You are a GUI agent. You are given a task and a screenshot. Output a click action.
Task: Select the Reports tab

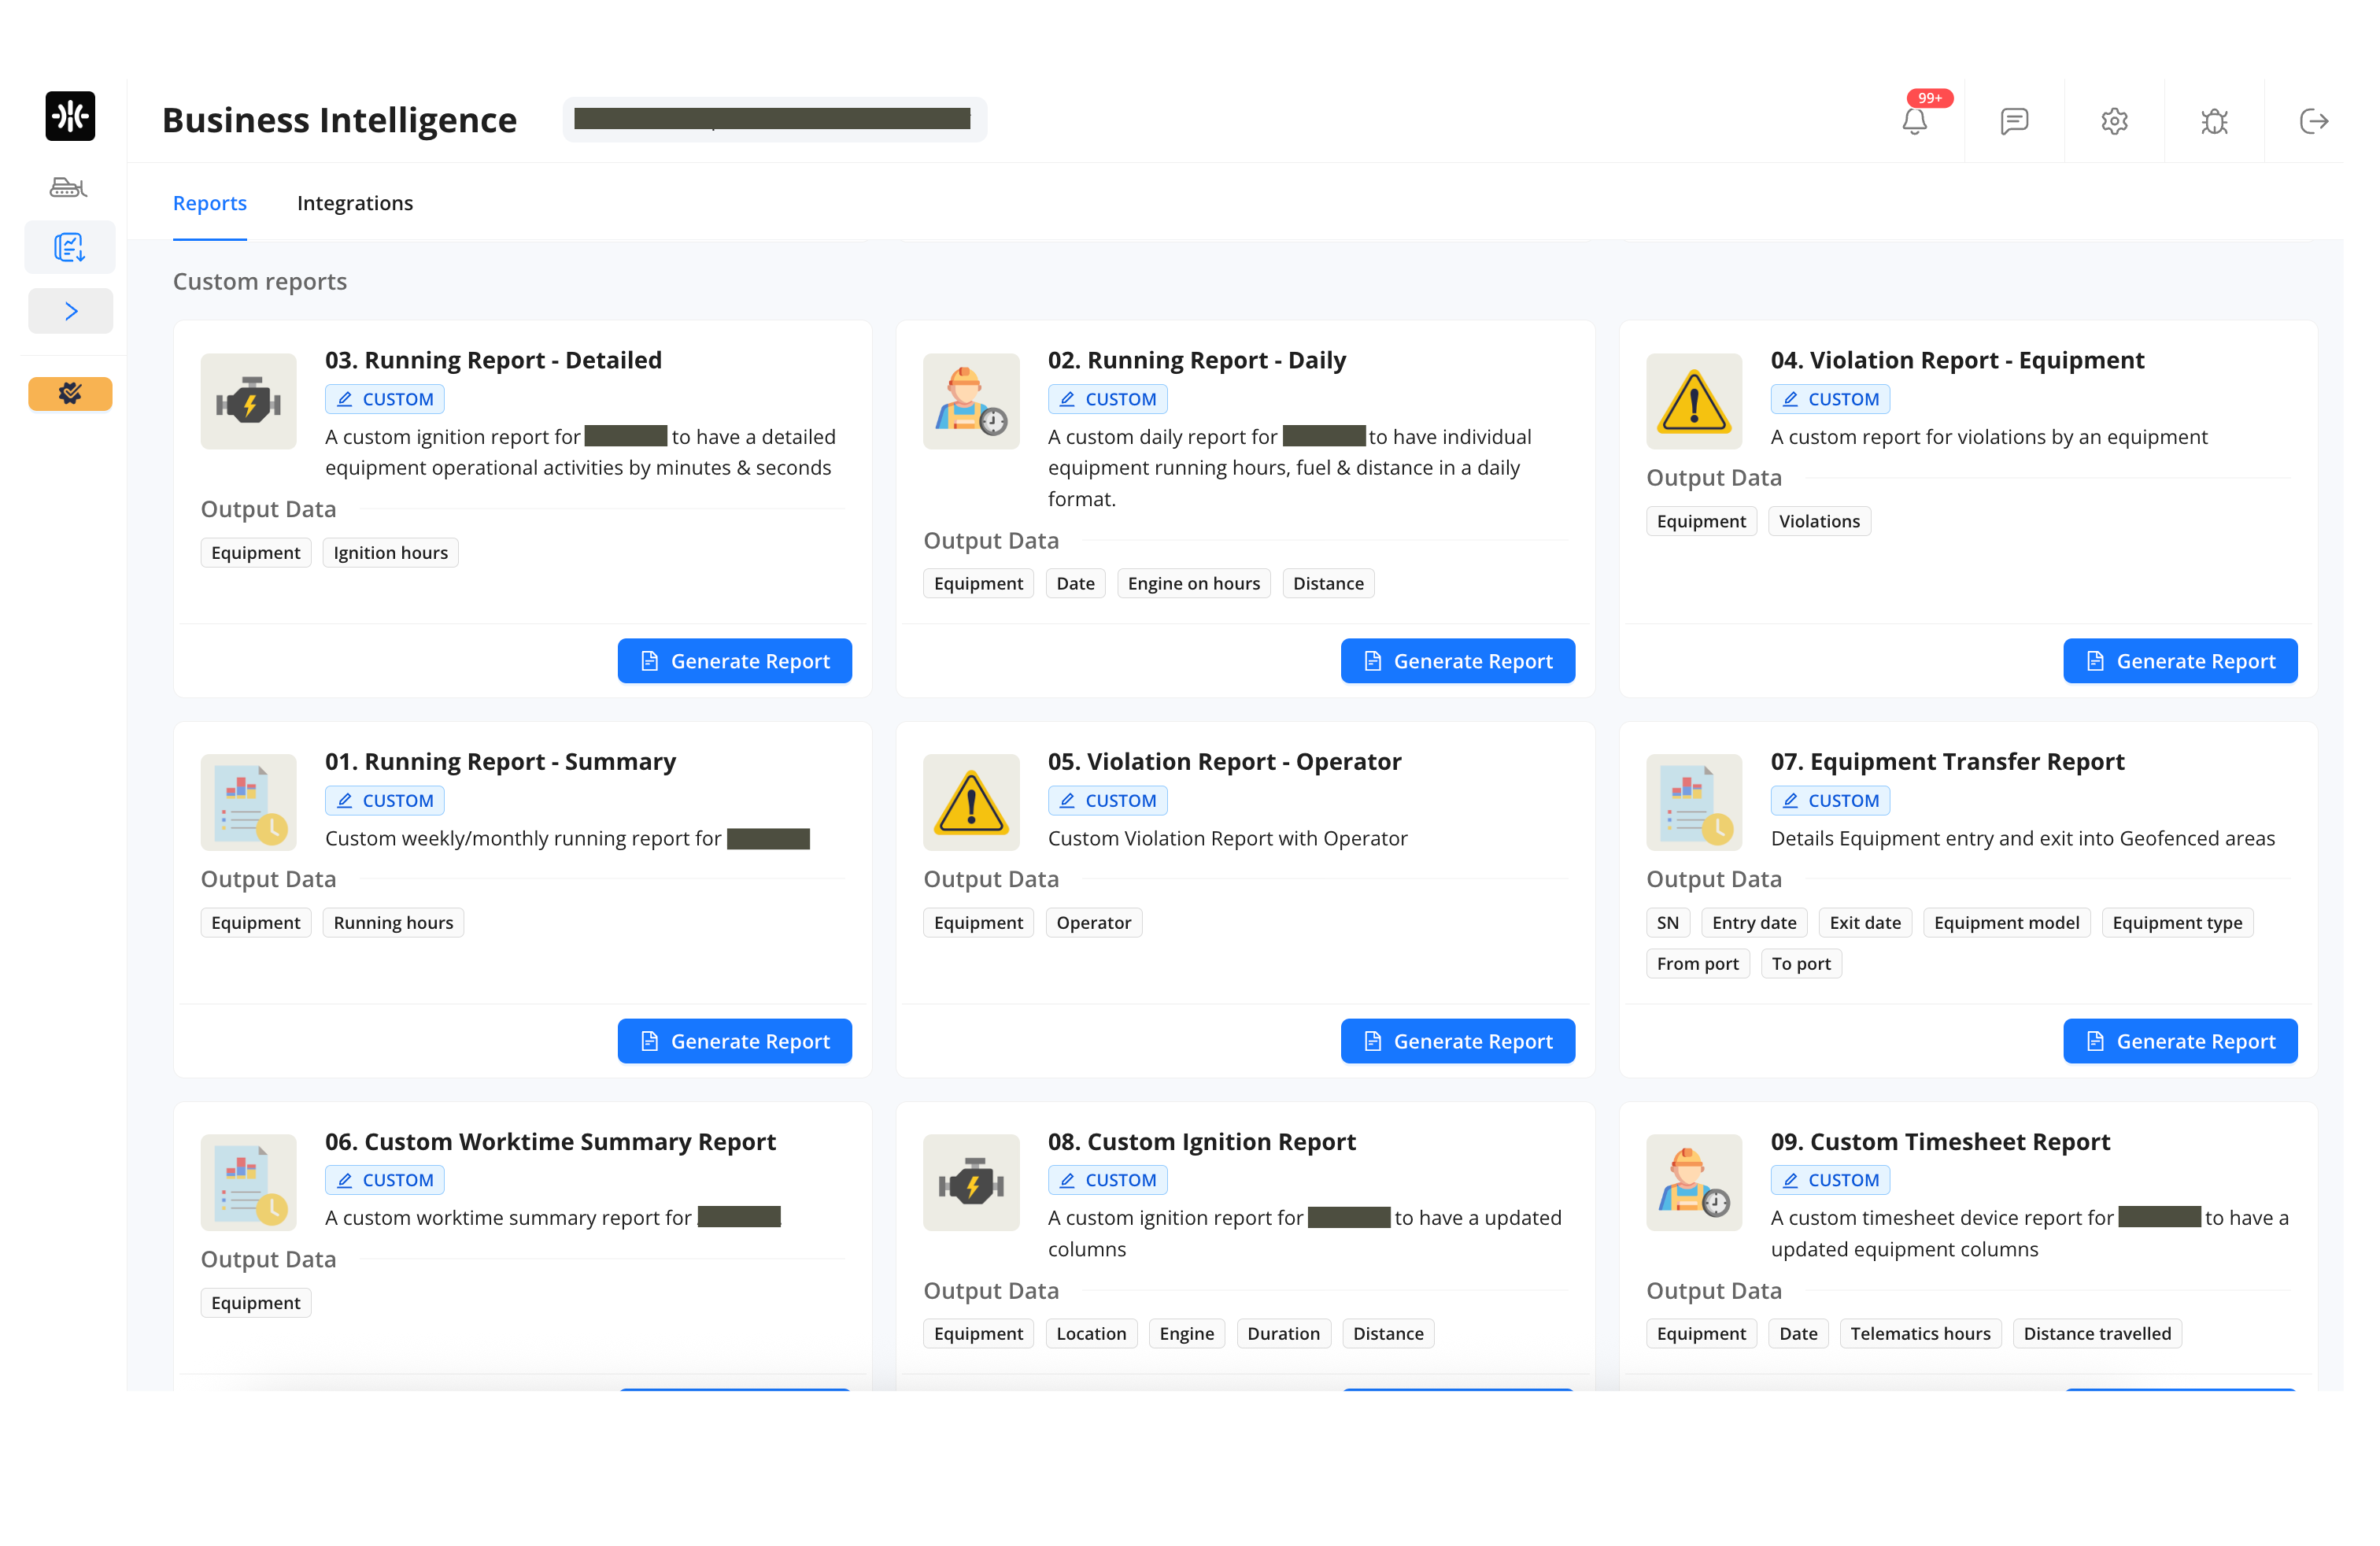tap(209, 203)
